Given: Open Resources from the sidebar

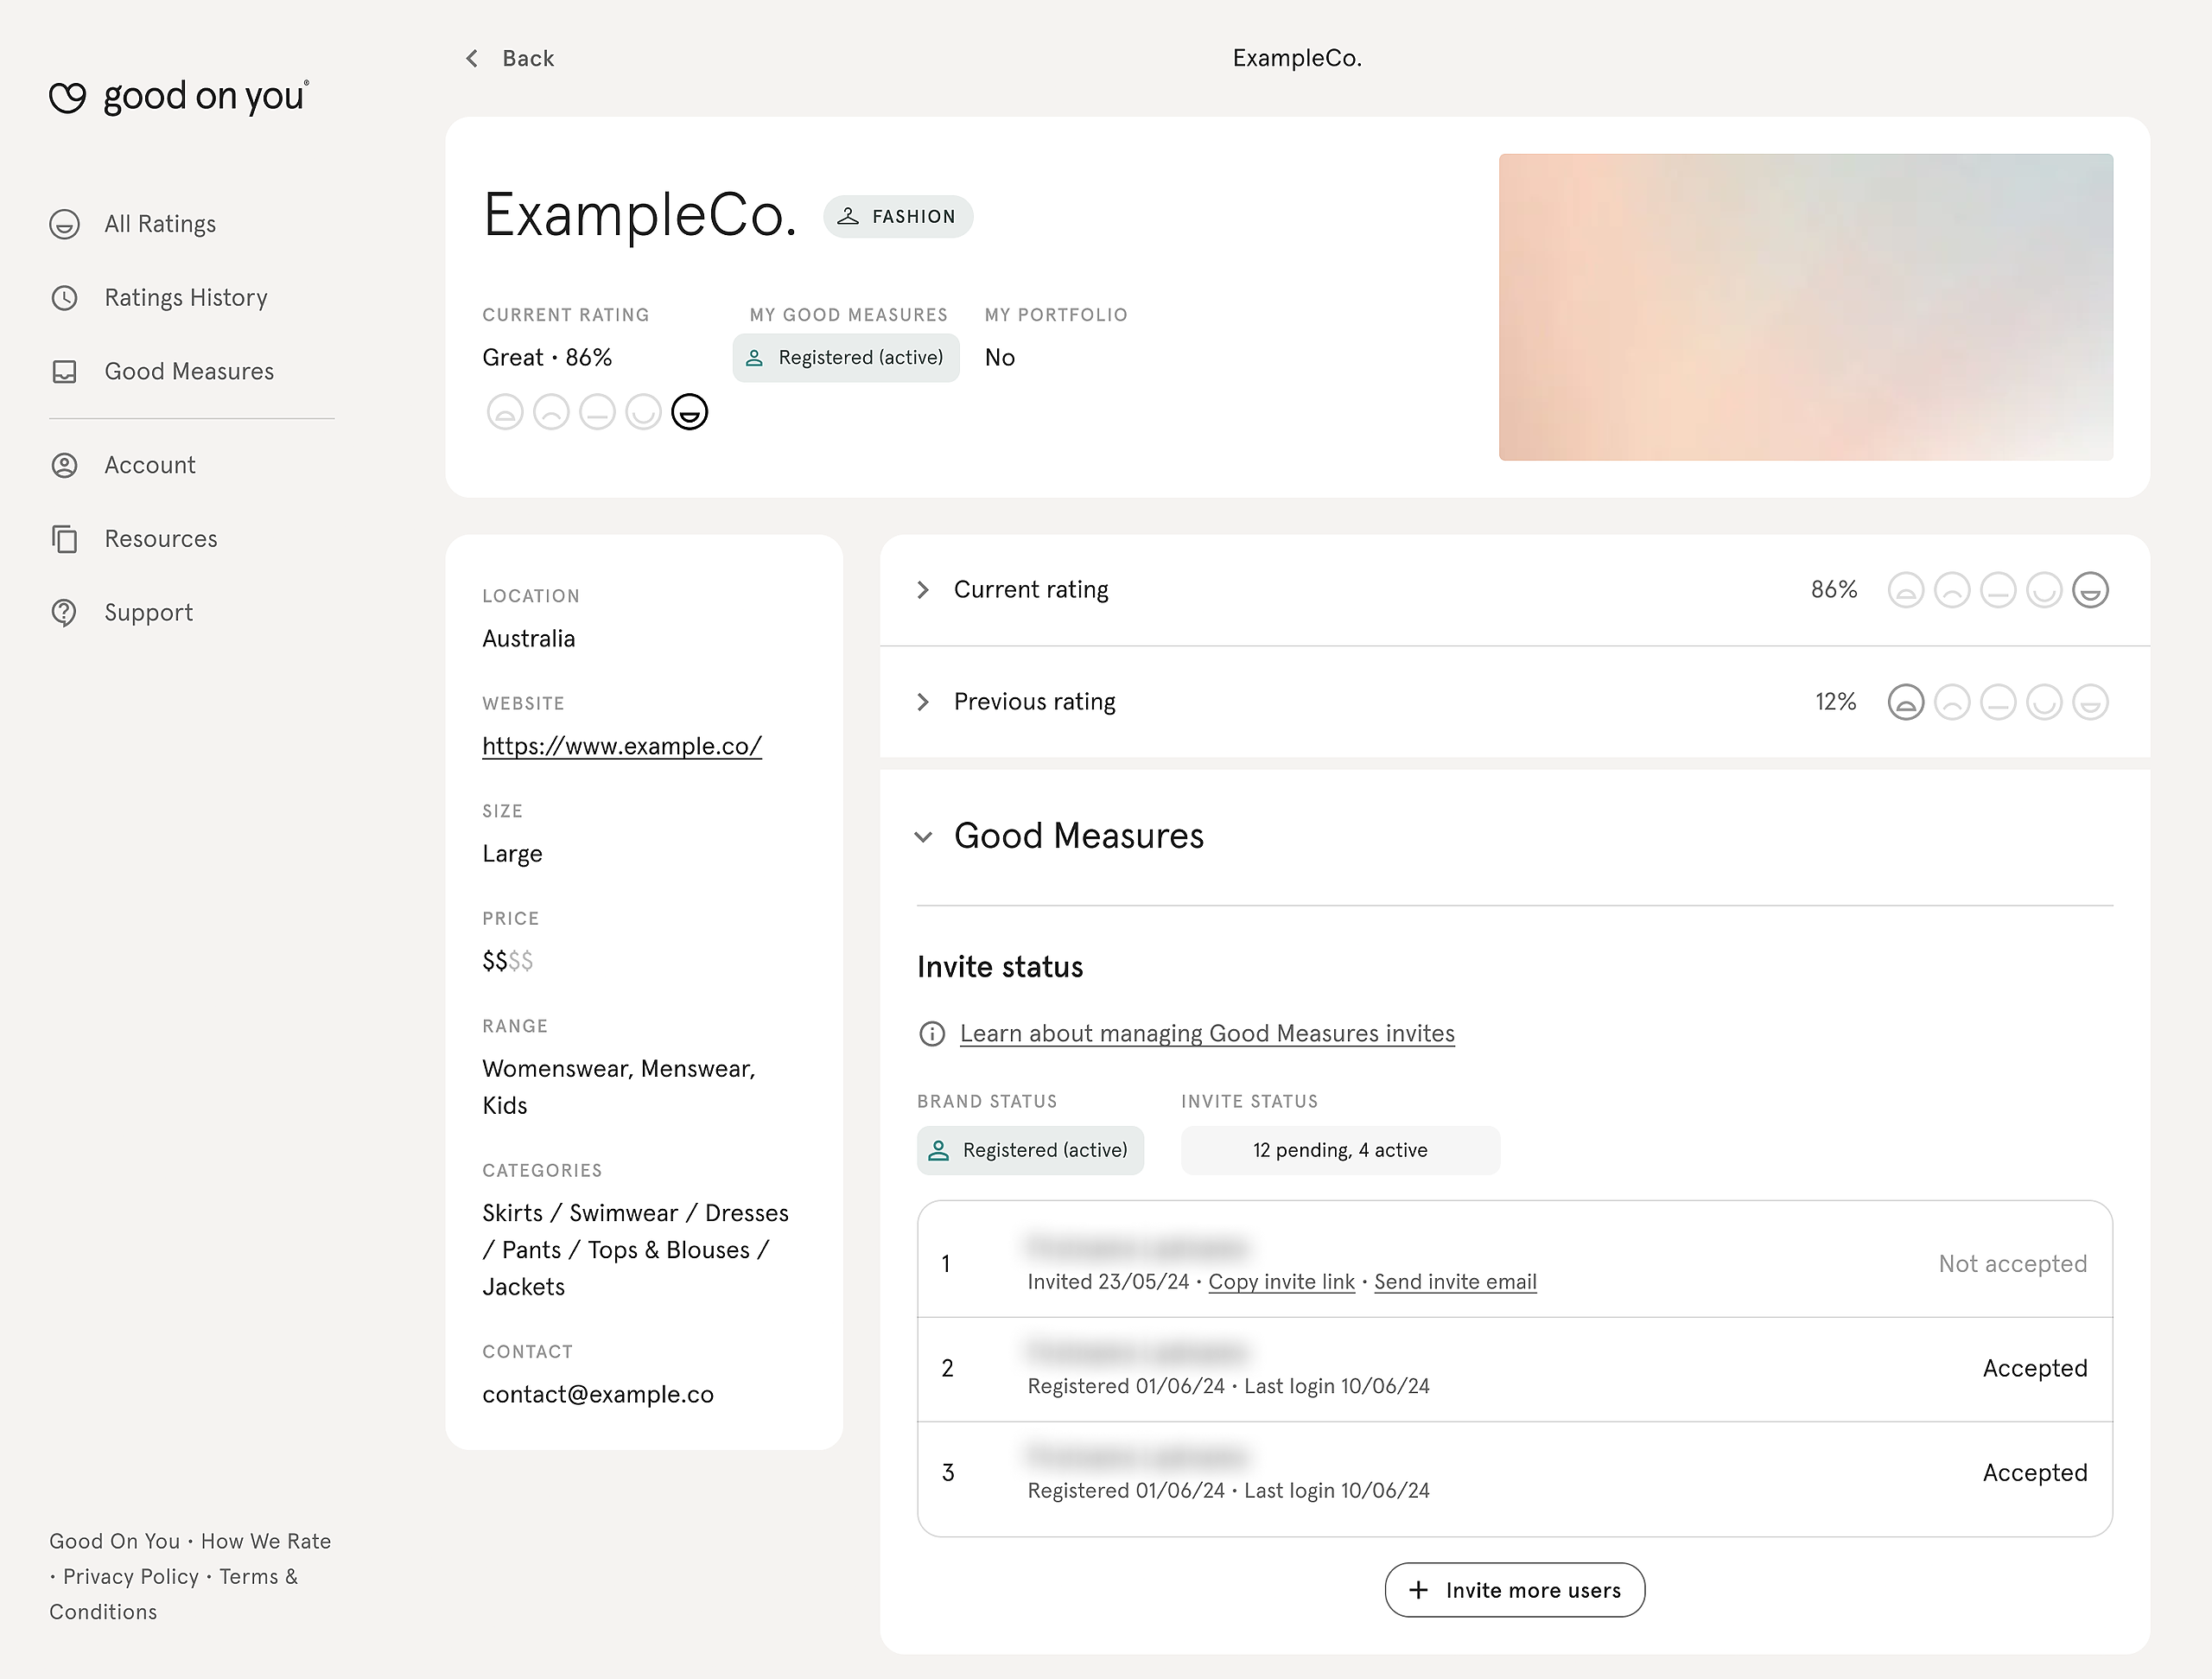Looking at the screenshot, I should coord(161,539).
